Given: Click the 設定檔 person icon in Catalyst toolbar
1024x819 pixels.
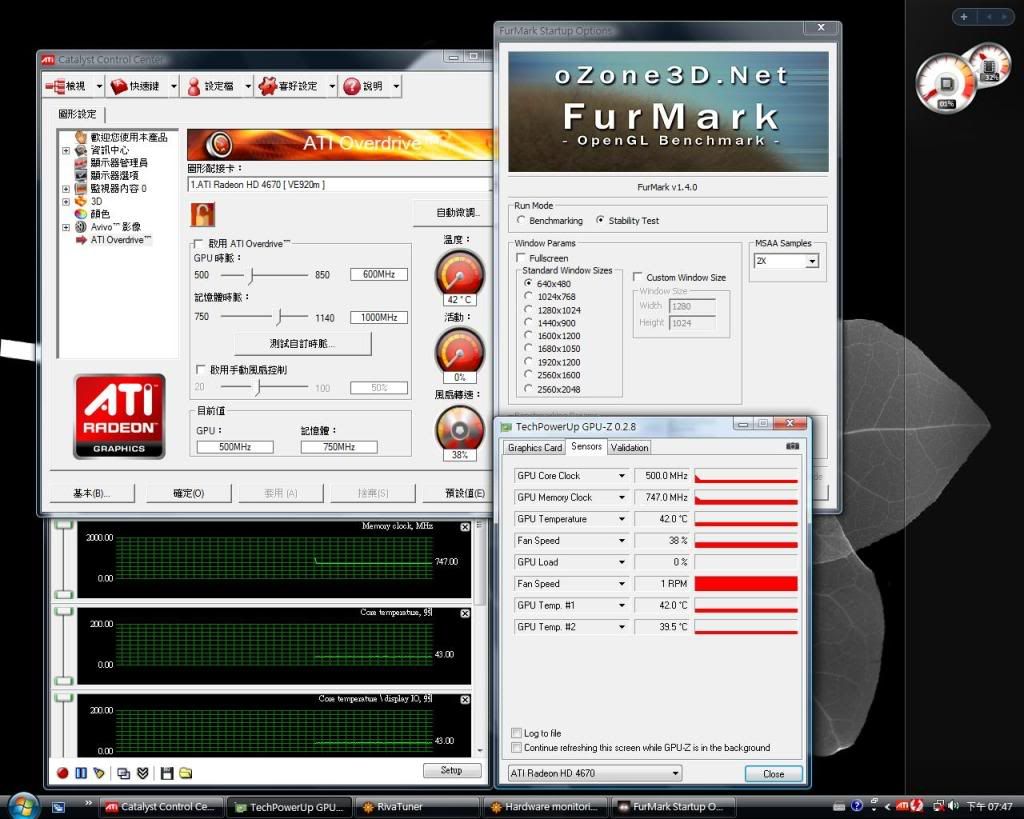Looking at the screenshot, I should point(194,86).
